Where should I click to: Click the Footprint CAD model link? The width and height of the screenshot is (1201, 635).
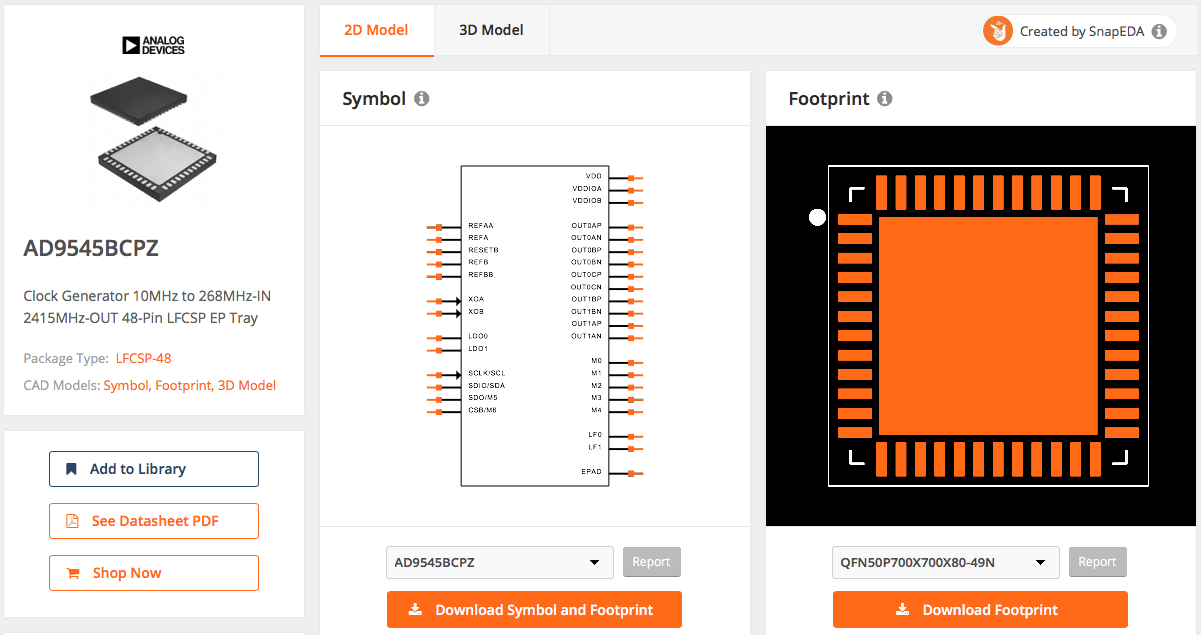(x=183, y=385)
